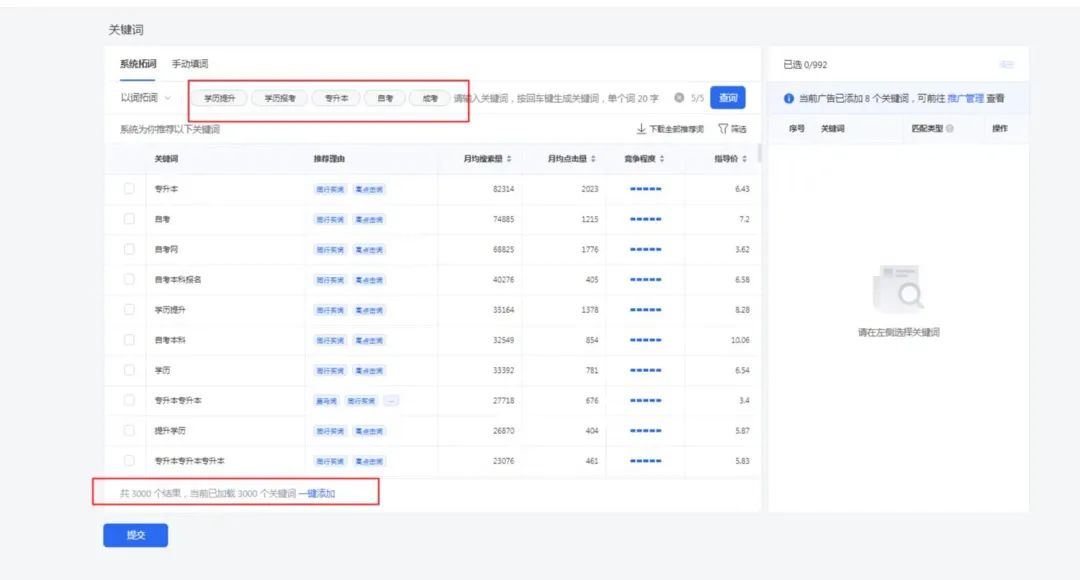The height and width of the screenshot is (580, 1080).
Task: Sort by 月均搜索量 column arrows
Action: pos(509,158)
